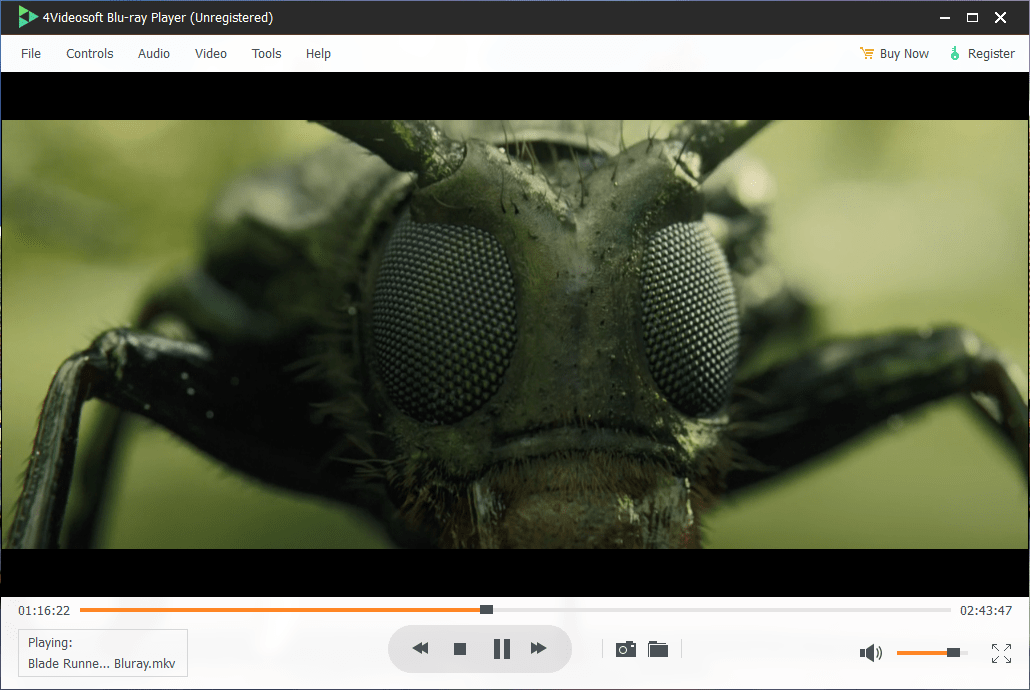Open the Controls menu
The image size is (1030, 690).
click(90, 54)
